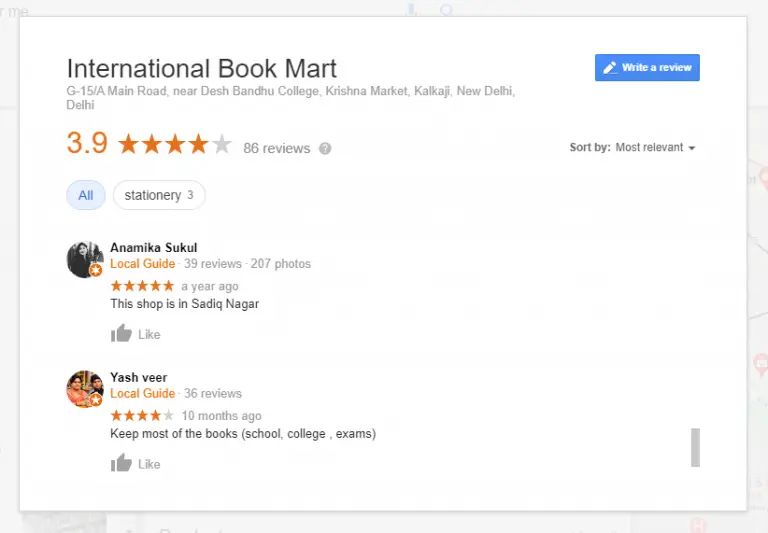Click the help icon beside 86 reviews
This screenshot has width=768, height=533.
[x=325, y=149]
